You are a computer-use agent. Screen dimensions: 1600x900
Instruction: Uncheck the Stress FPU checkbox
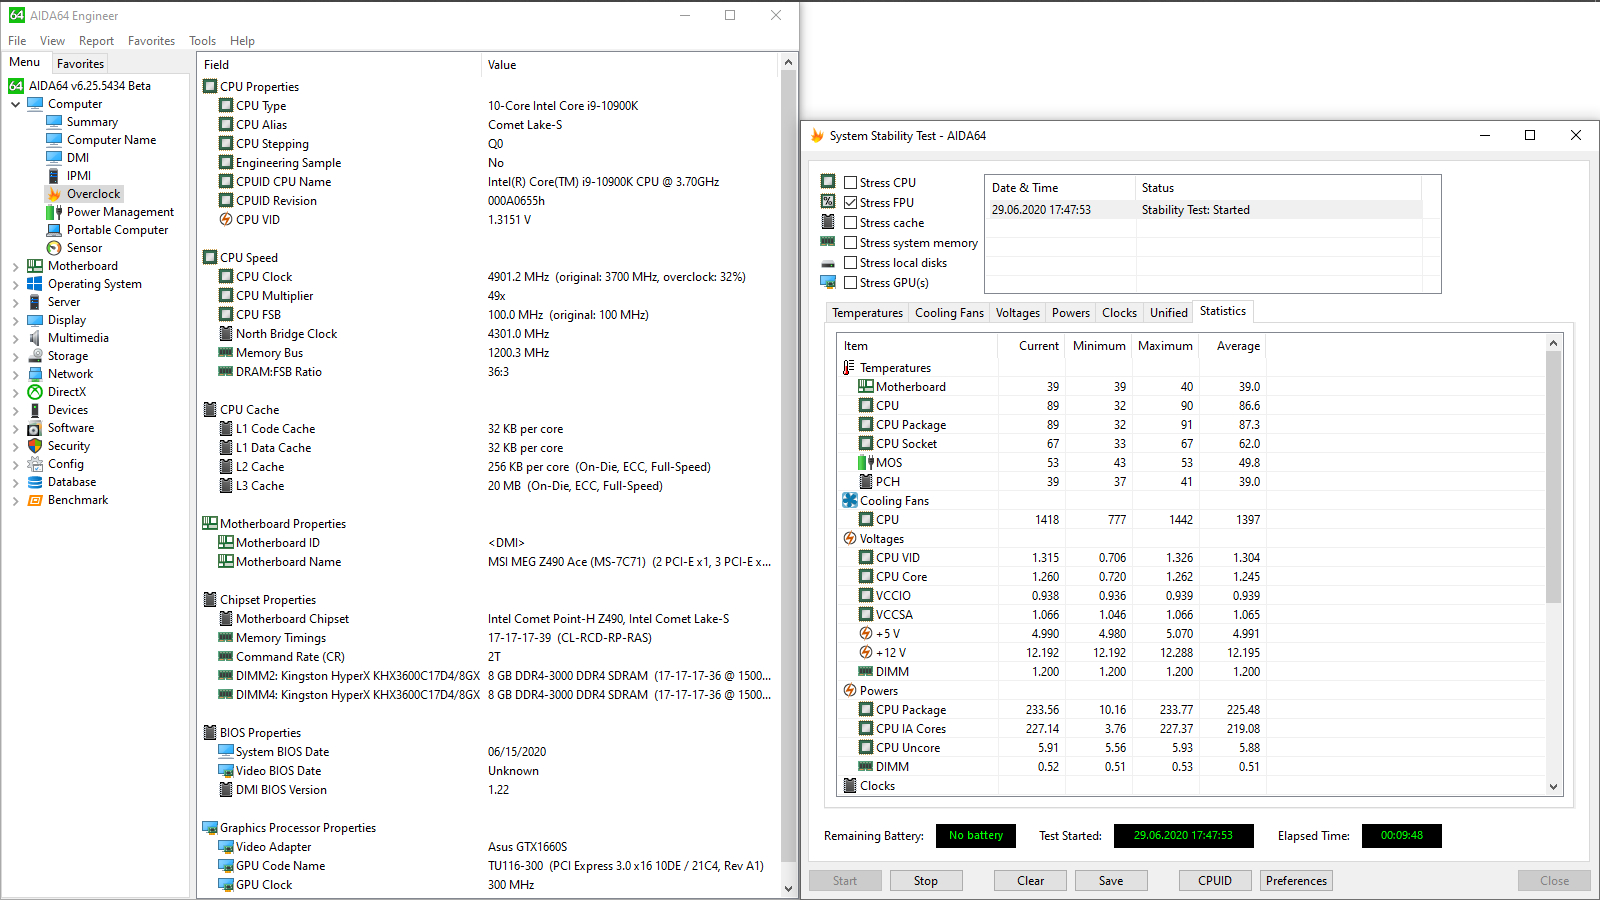(850, 203)
